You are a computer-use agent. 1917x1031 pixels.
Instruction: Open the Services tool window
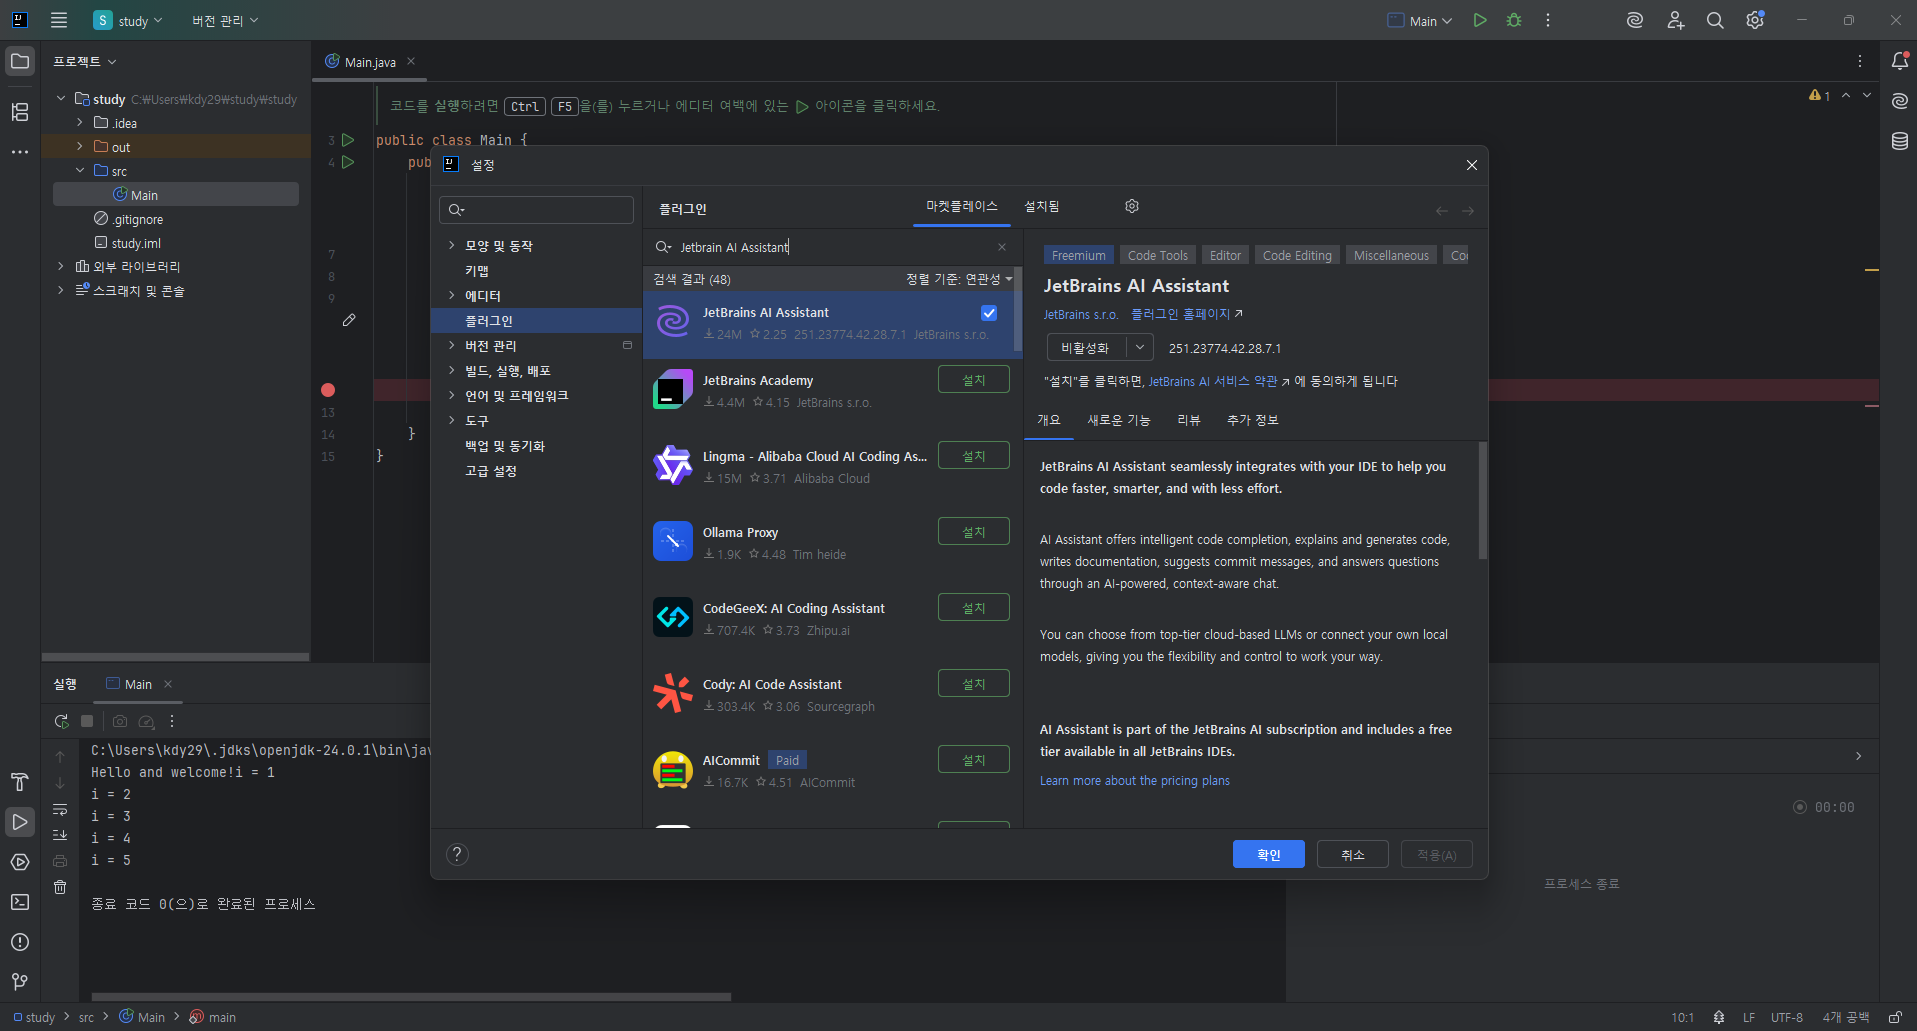(x=20, y=862)
